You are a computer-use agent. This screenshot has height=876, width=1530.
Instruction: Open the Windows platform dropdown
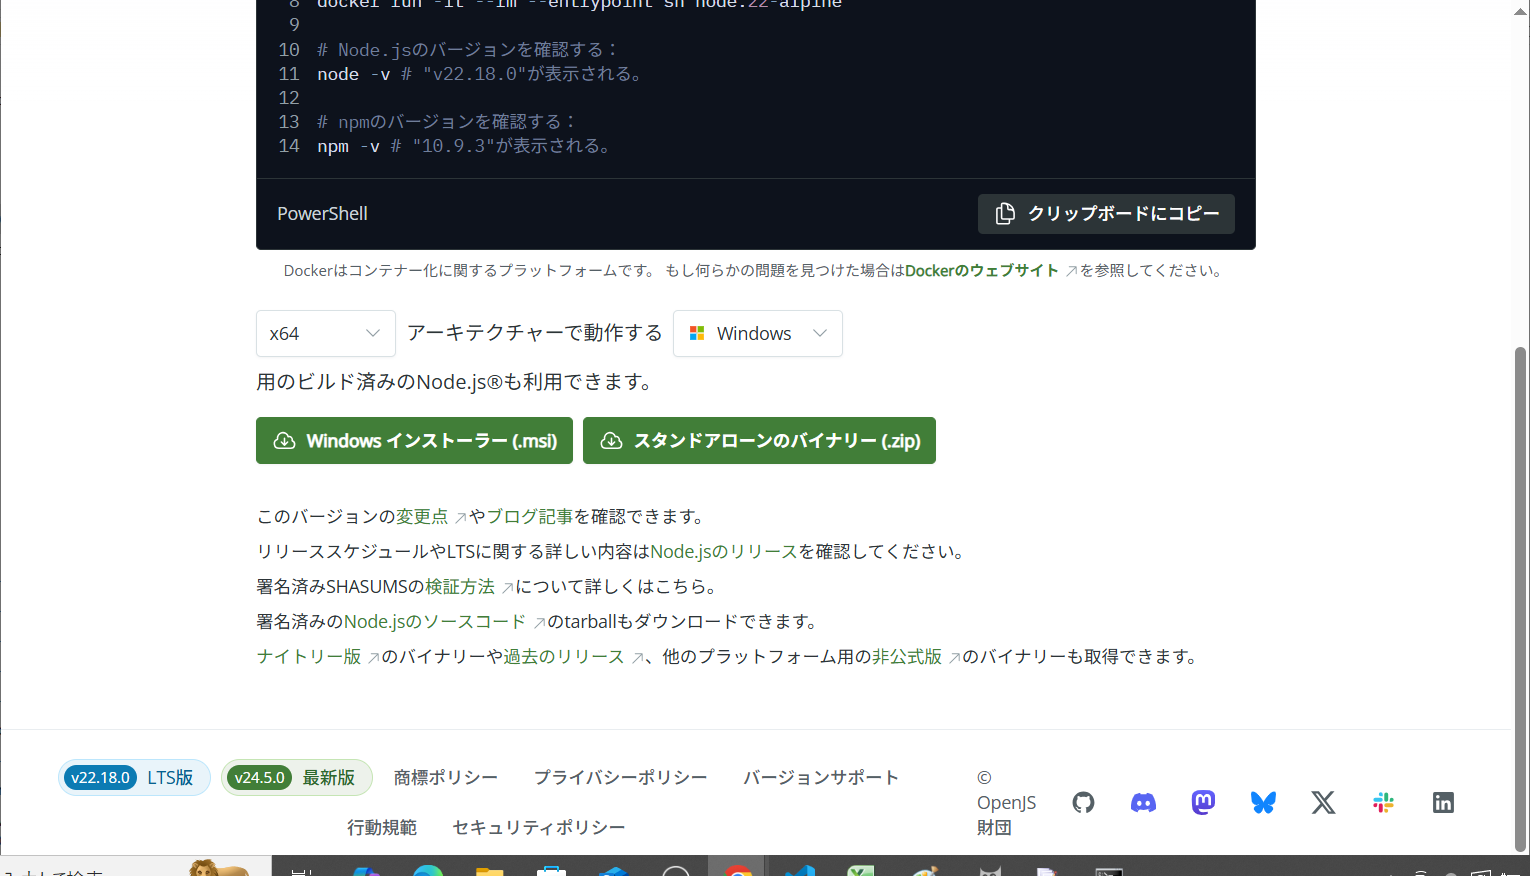(757, 334)
